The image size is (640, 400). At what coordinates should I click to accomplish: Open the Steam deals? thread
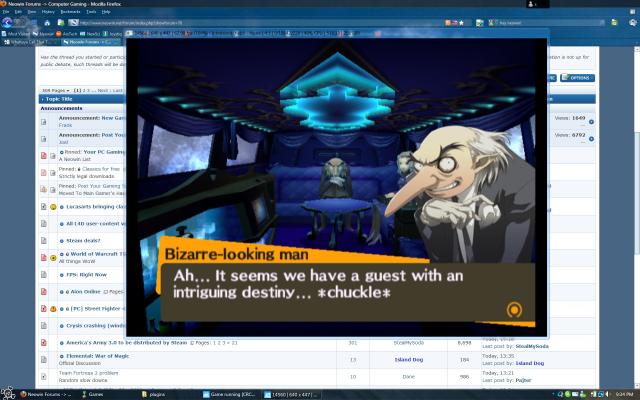tap(83, 241)
